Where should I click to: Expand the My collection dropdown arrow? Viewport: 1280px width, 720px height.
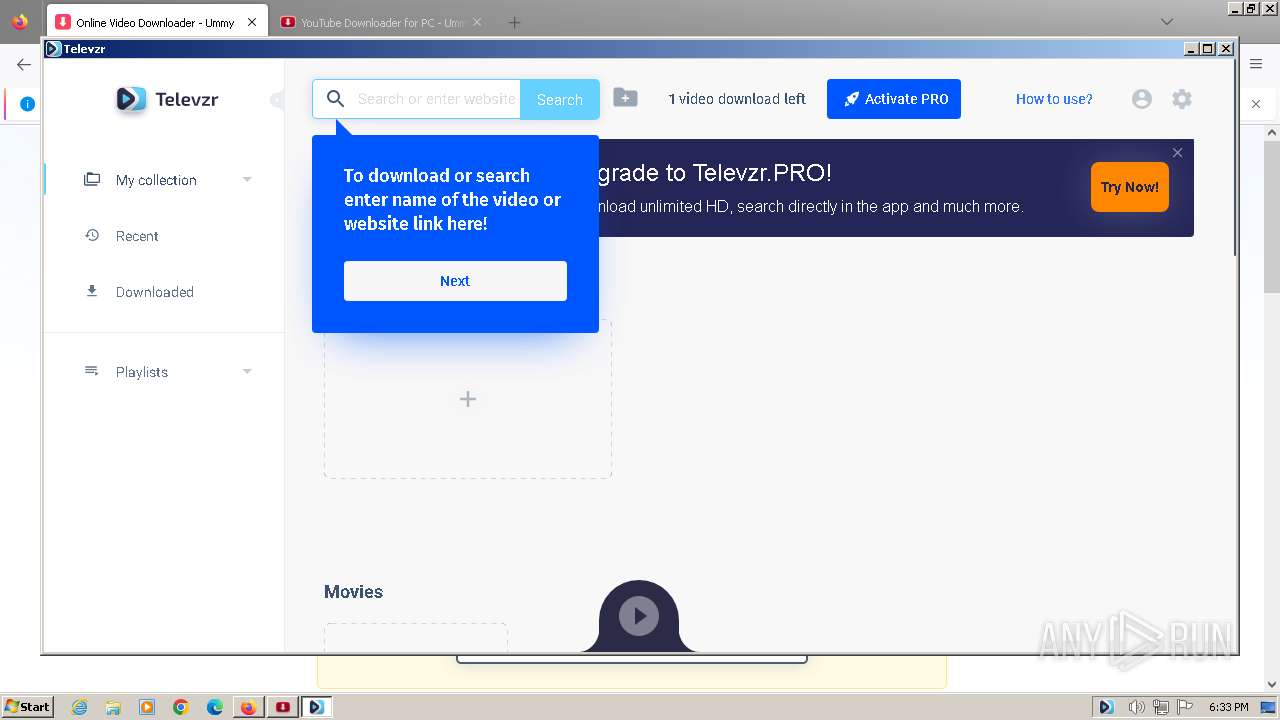click(247, 180)
